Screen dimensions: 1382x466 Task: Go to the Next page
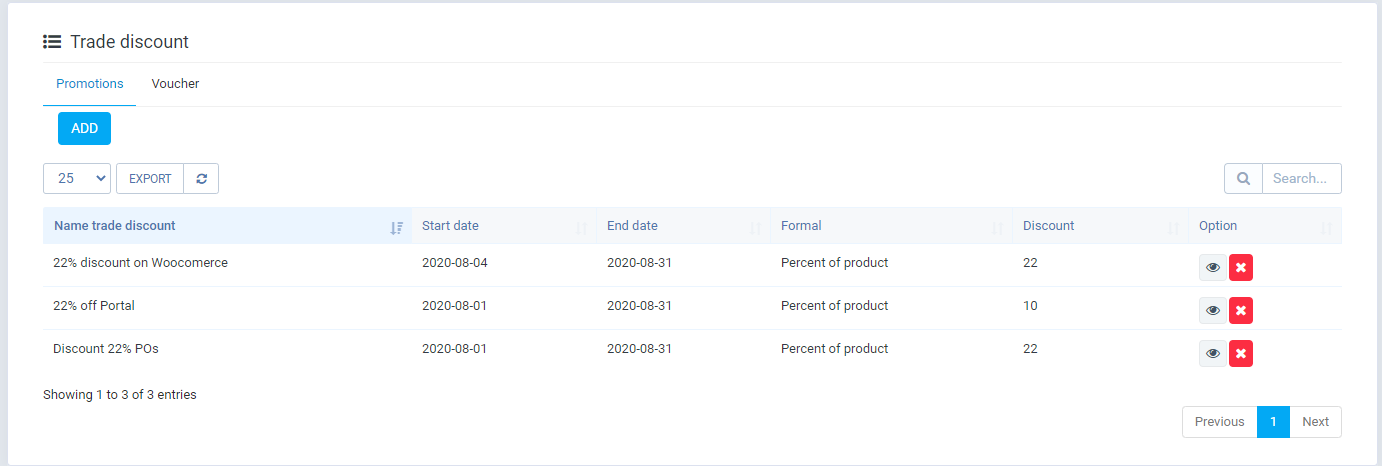[1315, 422]
